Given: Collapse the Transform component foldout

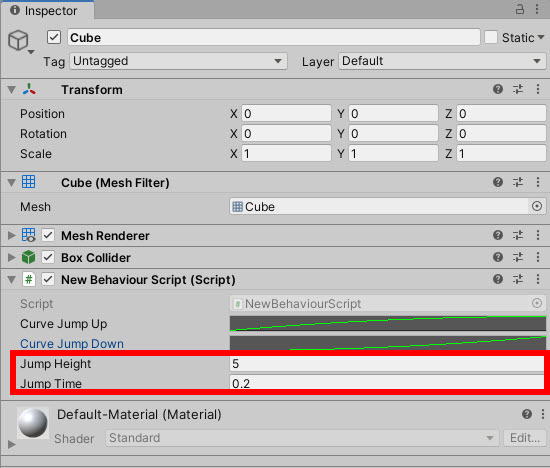Looking at the screenshot, I should coord(12,90).
